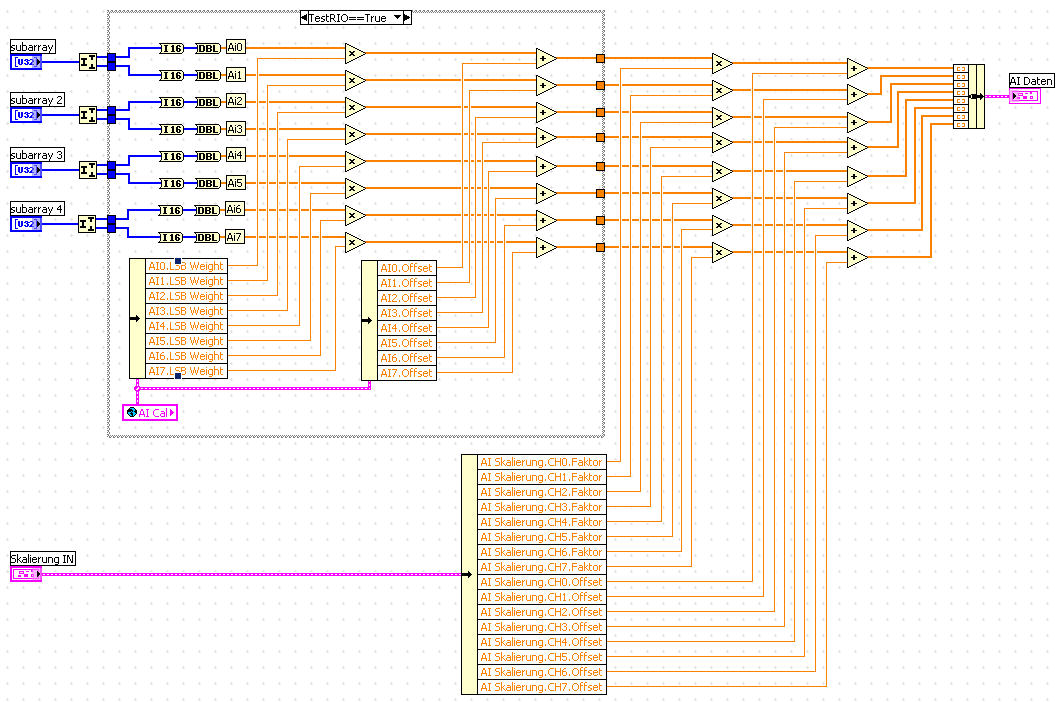The width and height of the screenshot is (1062, 702).
Task: Select the subarray U32 terminal
Action: (x=26, y=62)
